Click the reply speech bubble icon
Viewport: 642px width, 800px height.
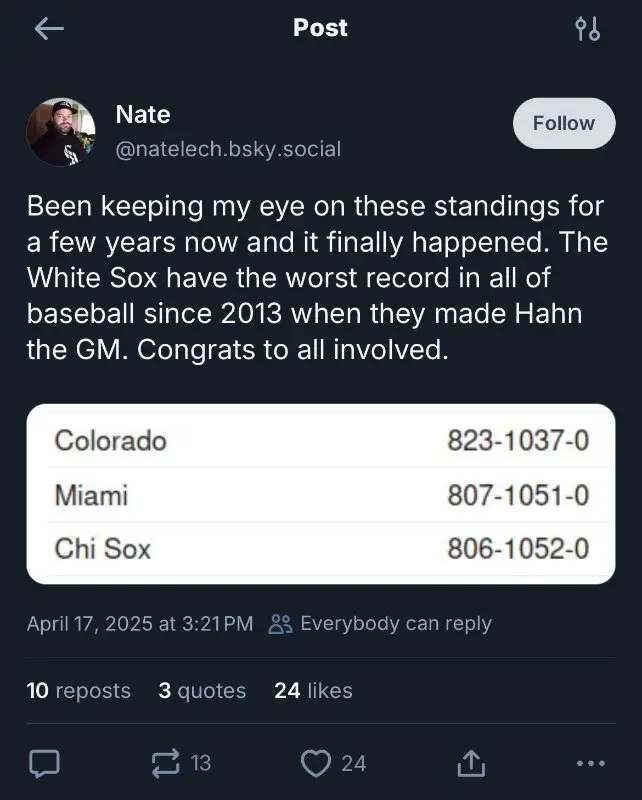pos(44,764)
